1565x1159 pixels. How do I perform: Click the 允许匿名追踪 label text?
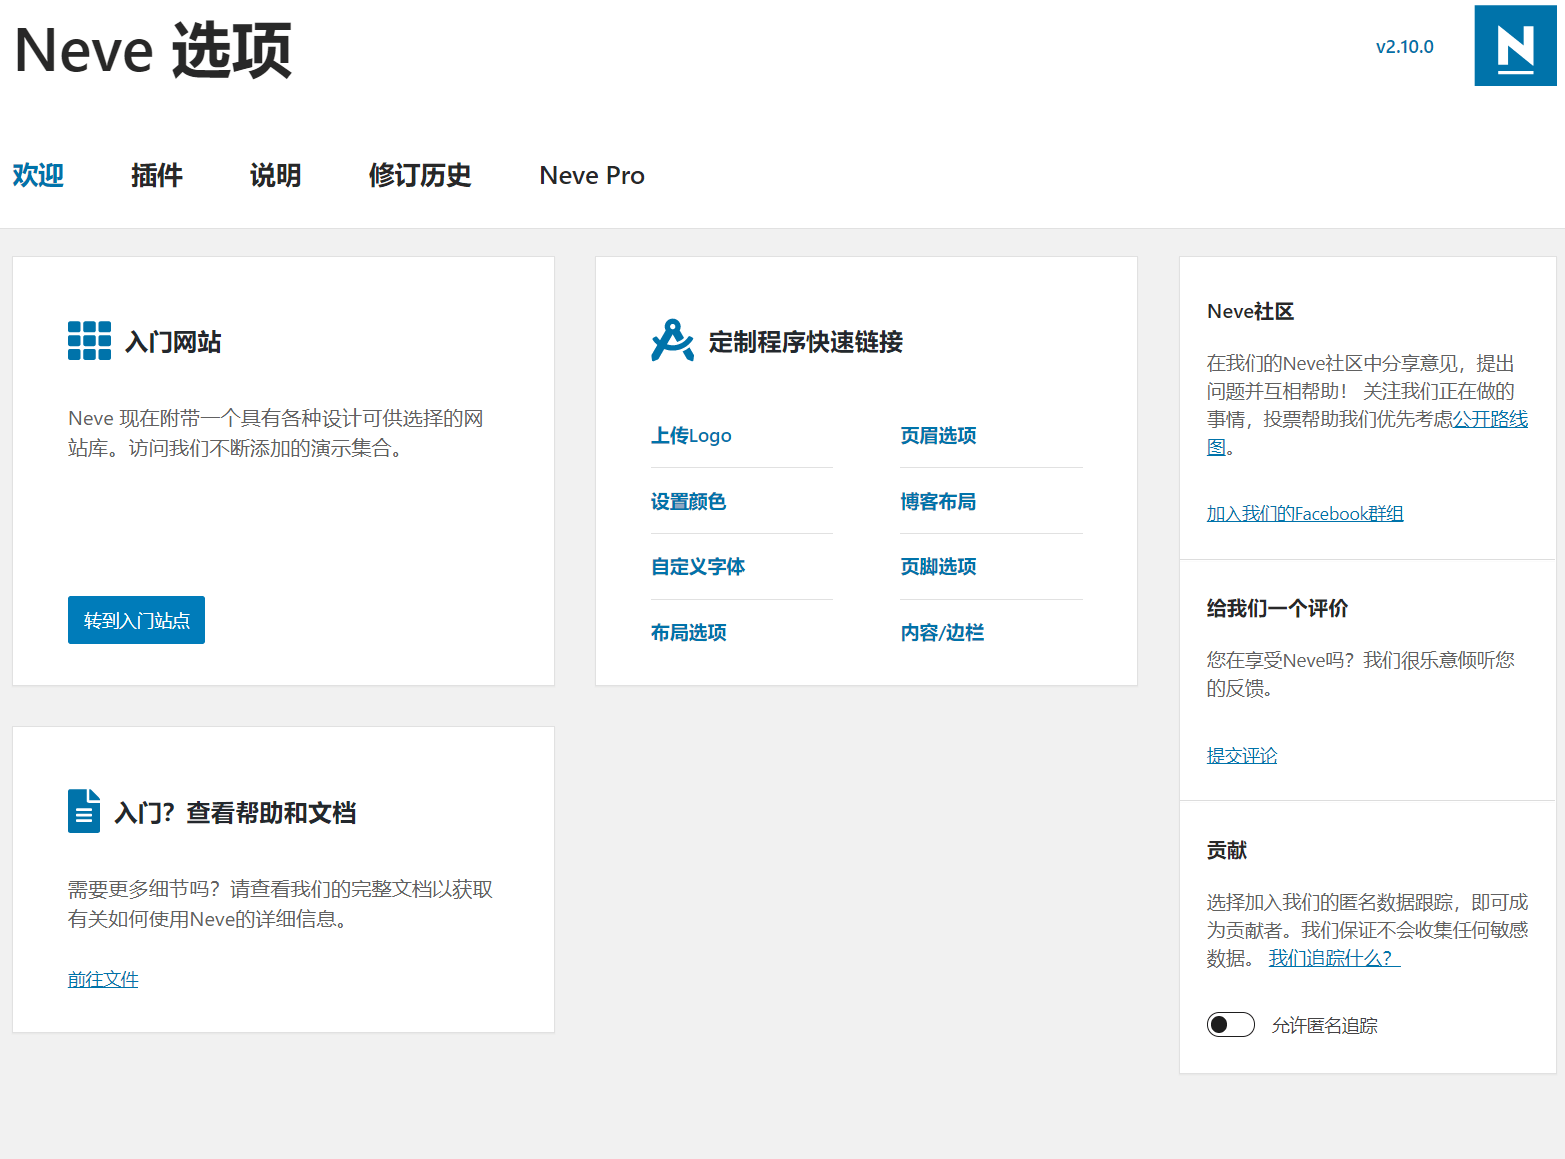pos(1324,1025)
